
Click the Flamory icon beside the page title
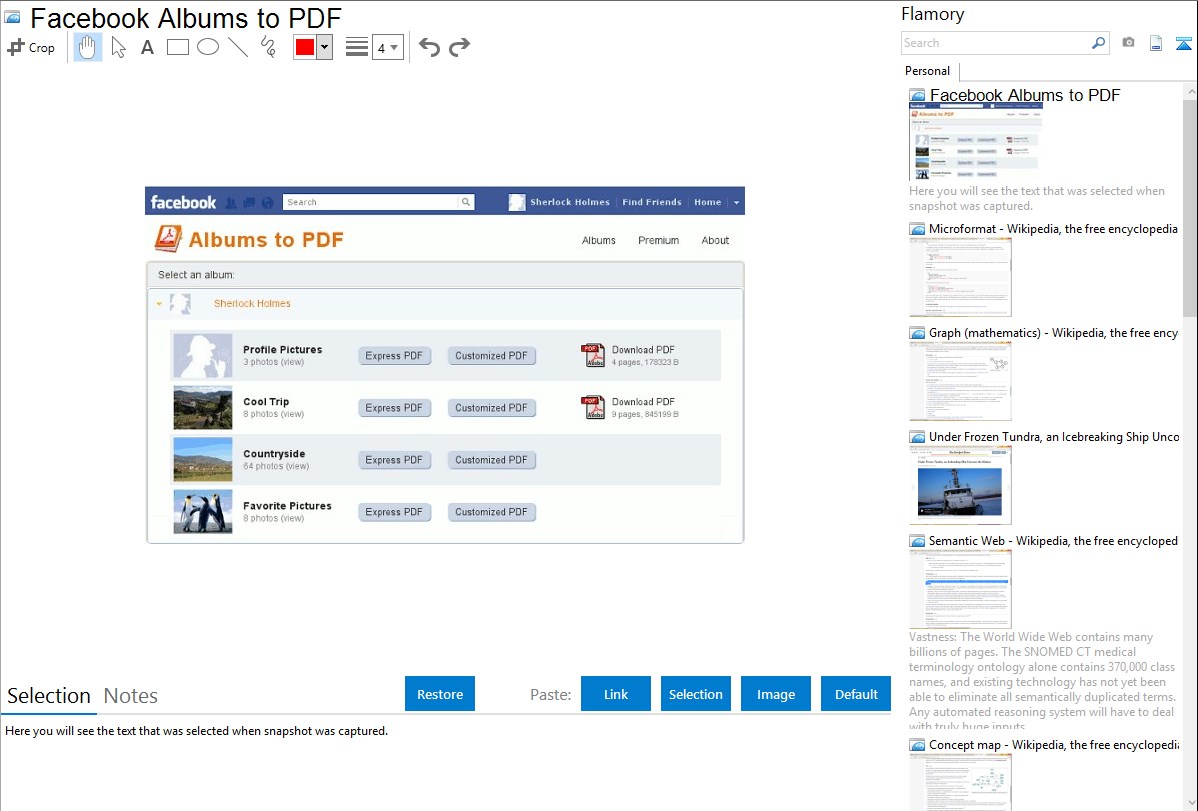12,17
